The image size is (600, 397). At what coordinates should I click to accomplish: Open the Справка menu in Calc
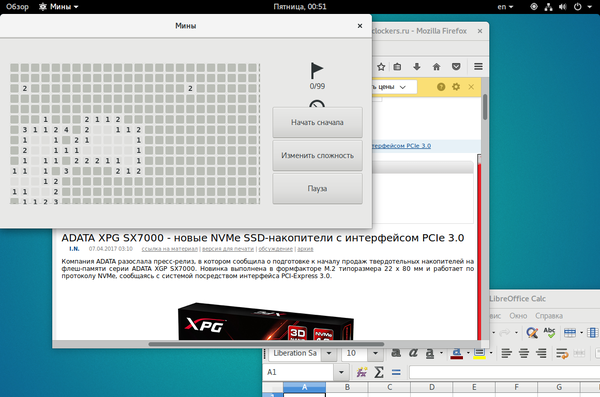549,316
